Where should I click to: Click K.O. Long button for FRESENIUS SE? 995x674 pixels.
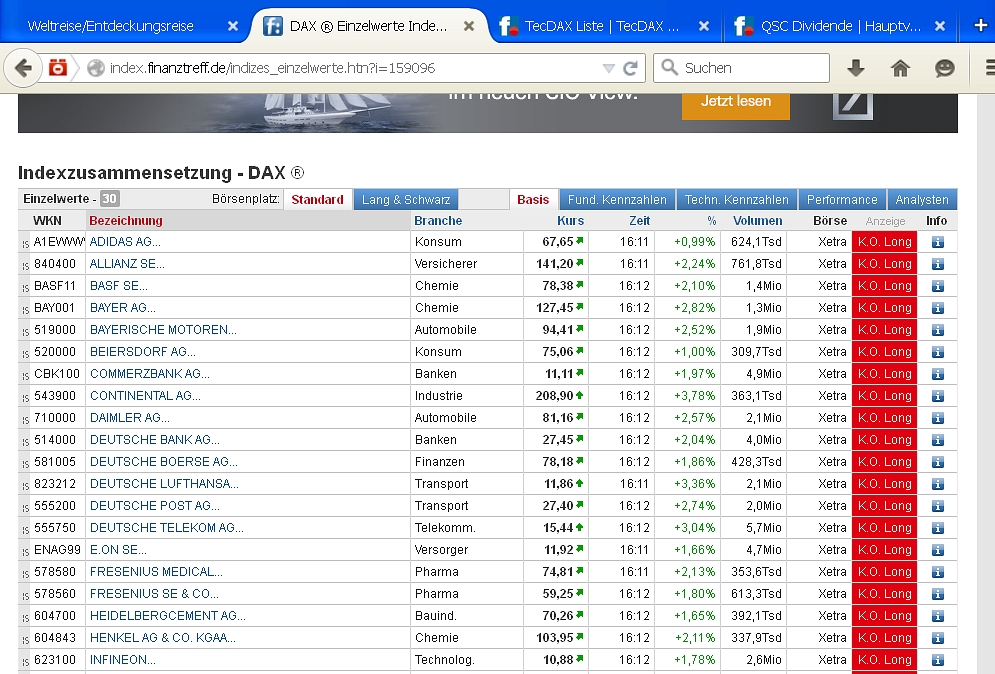(x=884, y=594)
